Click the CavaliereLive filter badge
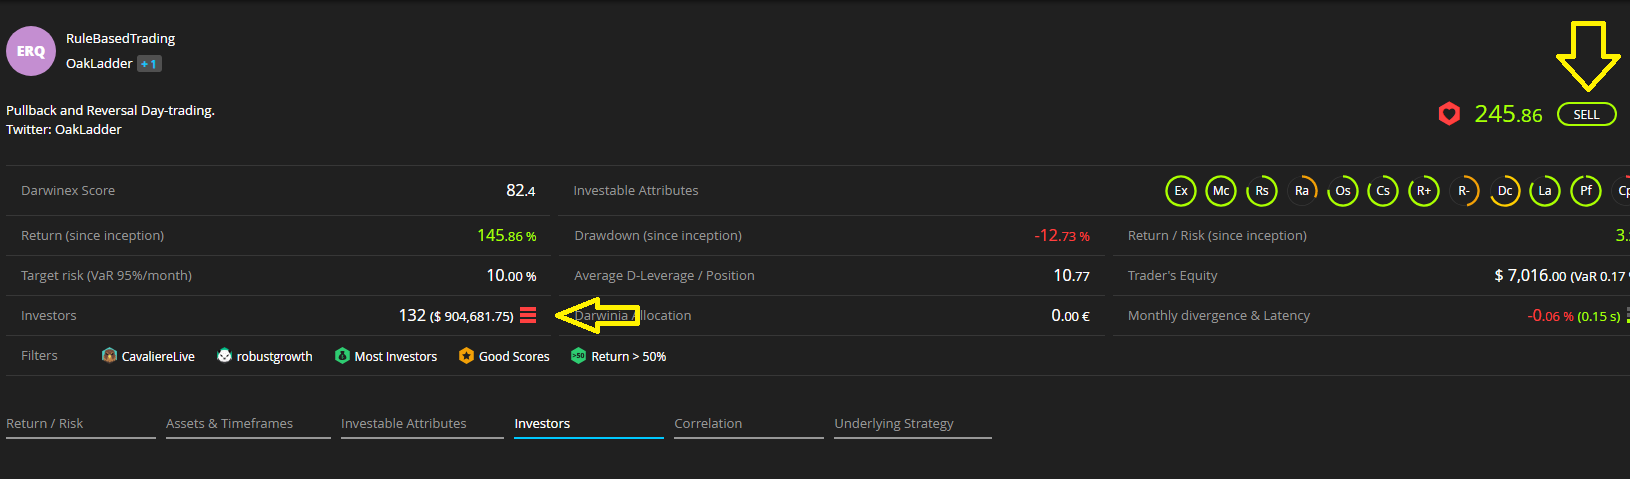The width and height of the screenshot is (1630, 479). pyautogui.click(x=148, y=356)
